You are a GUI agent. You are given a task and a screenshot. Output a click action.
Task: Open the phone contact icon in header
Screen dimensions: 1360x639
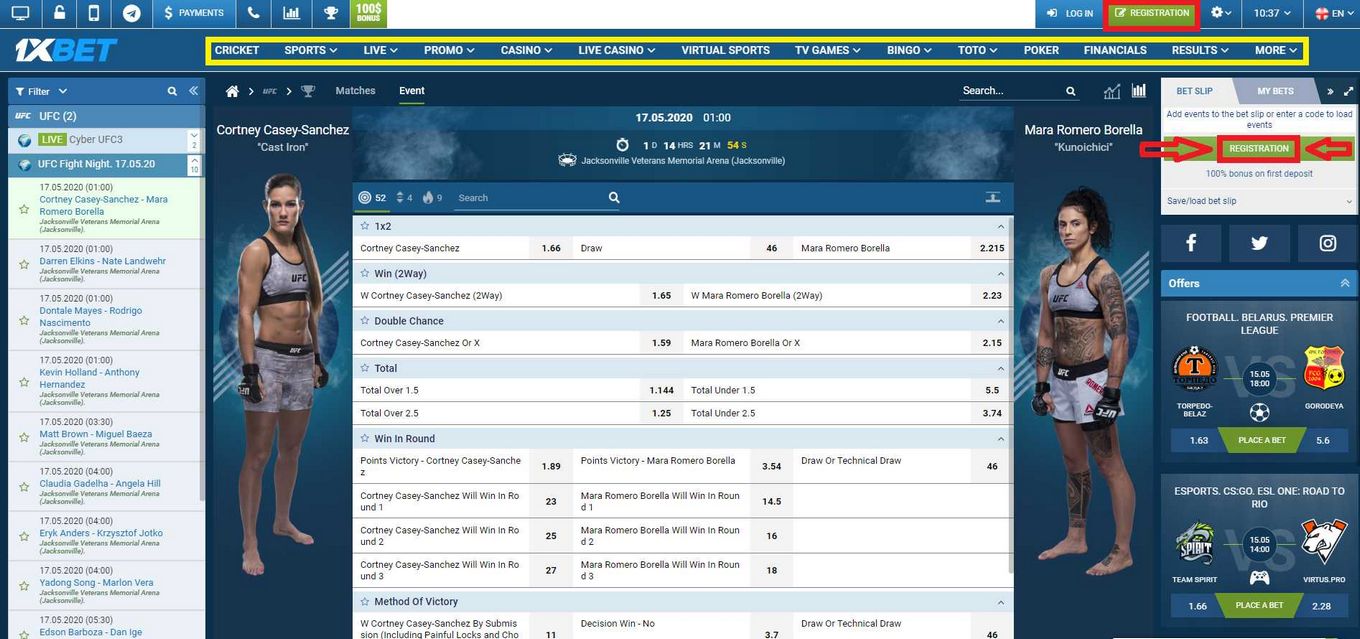(253, 13)
